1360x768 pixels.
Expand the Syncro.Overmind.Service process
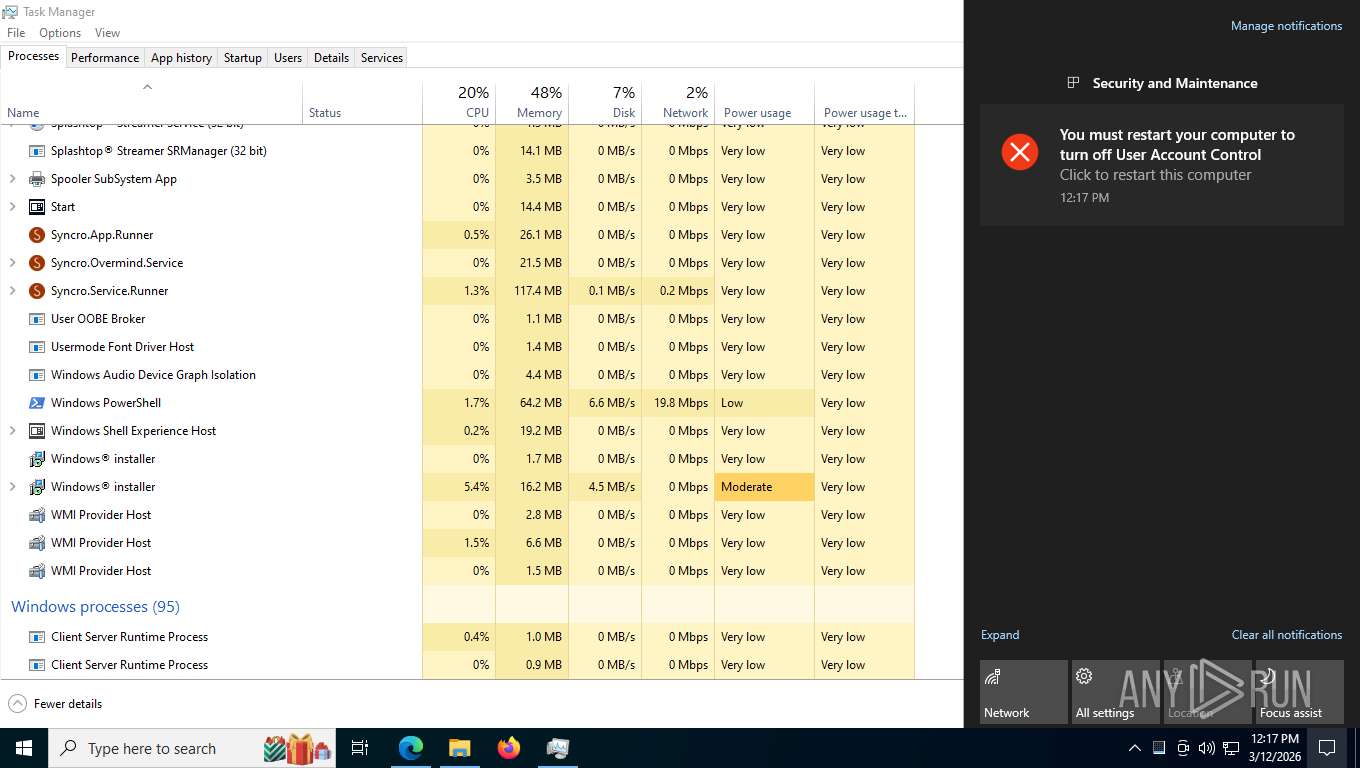pyautogui.click(x=12, y=263)
